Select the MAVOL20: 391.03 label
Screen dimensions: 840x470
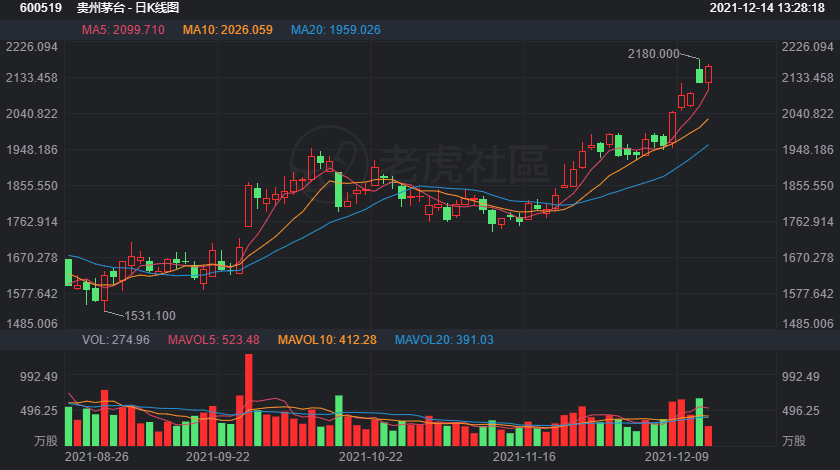point(444,340)
